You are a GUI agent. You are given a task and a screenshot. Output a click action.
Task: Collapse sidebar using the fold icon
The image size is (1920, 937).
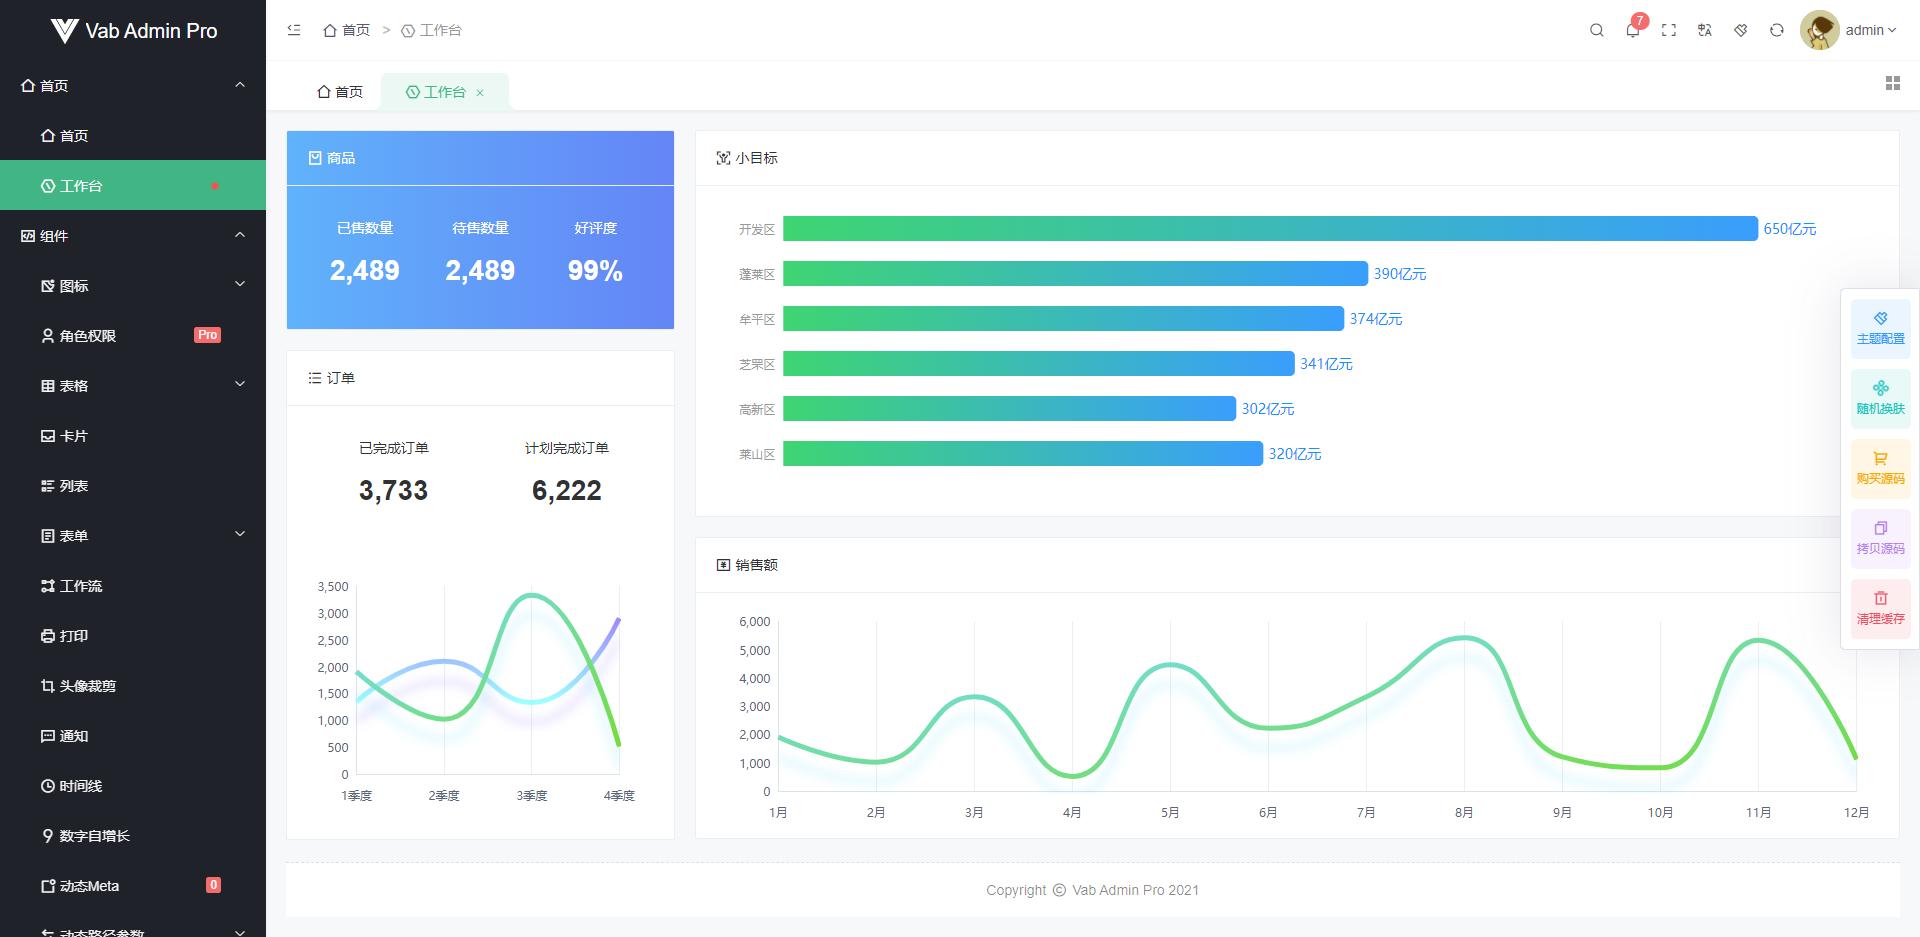point(294,30)
